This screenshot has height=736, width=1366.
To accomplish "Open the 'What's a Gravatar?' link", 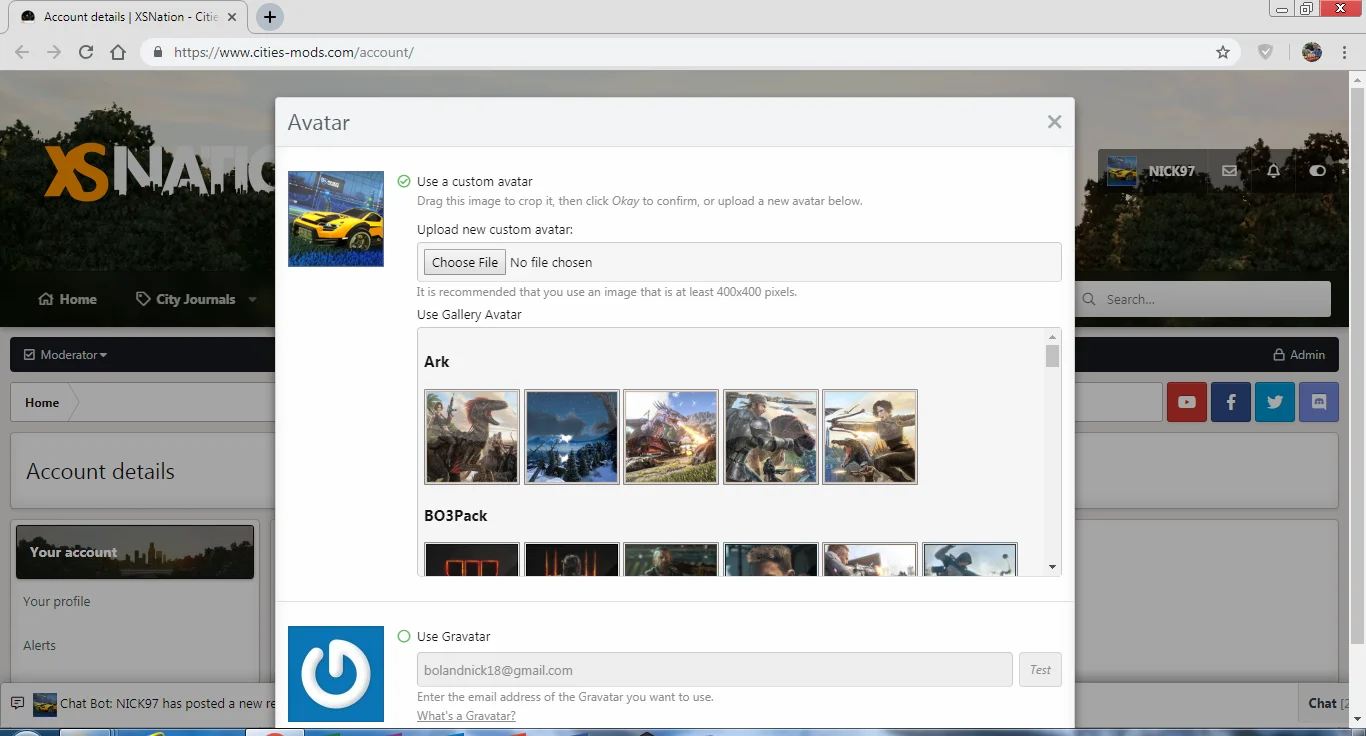I will pyautogui.click(x=466, y=716).
